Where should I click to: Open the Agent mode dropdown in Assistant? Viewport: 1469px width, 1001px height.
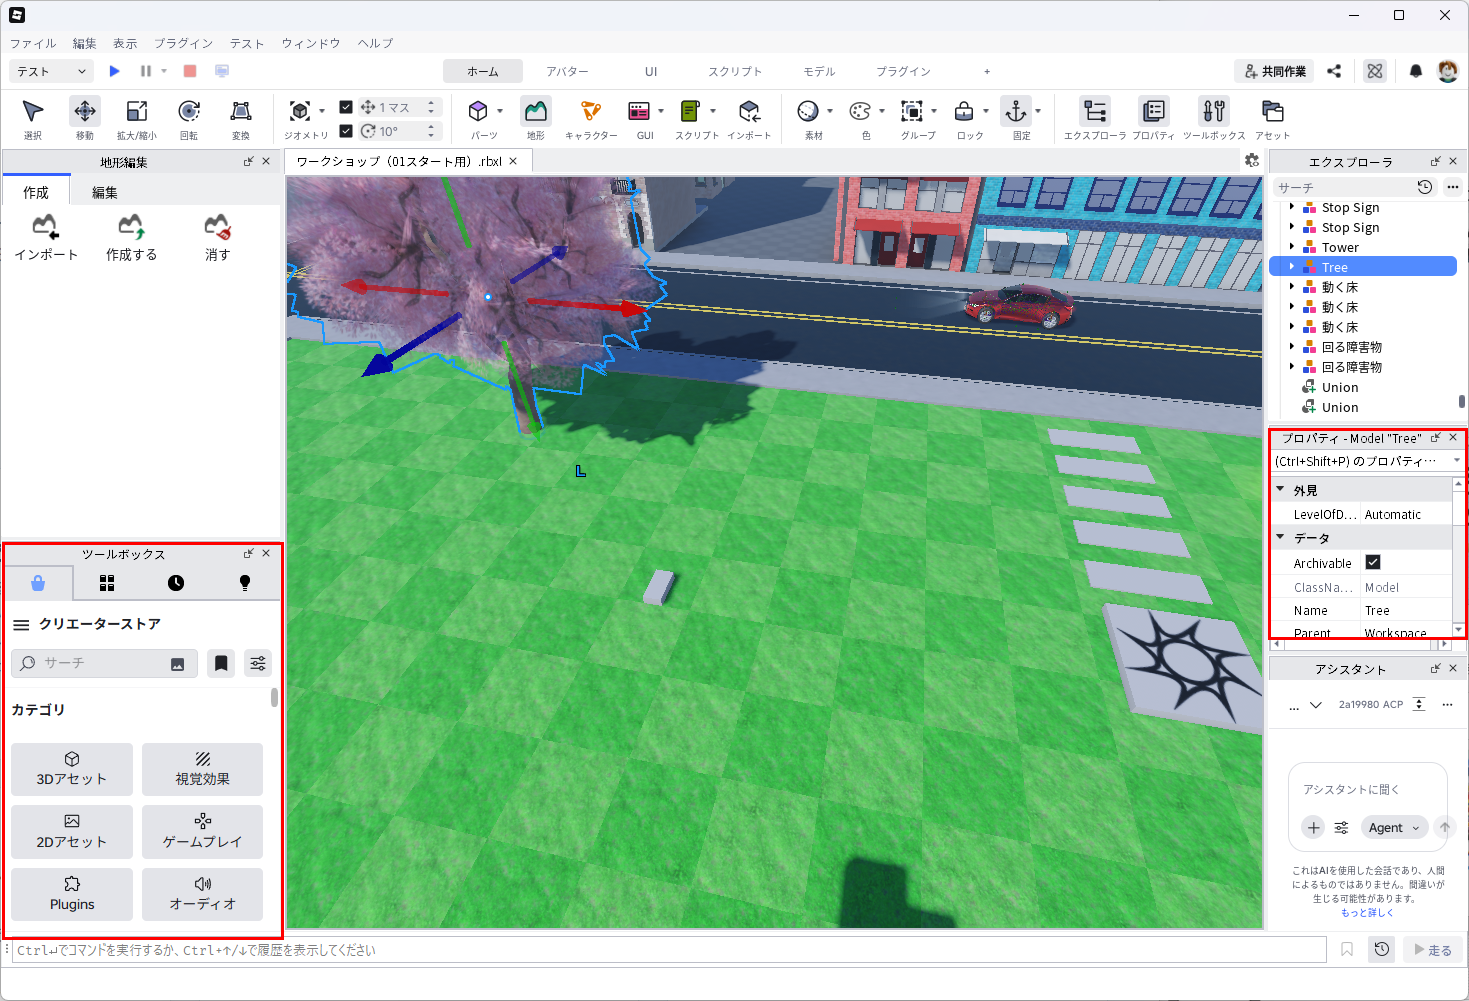pyautogui.click(x=1394, y=828)
